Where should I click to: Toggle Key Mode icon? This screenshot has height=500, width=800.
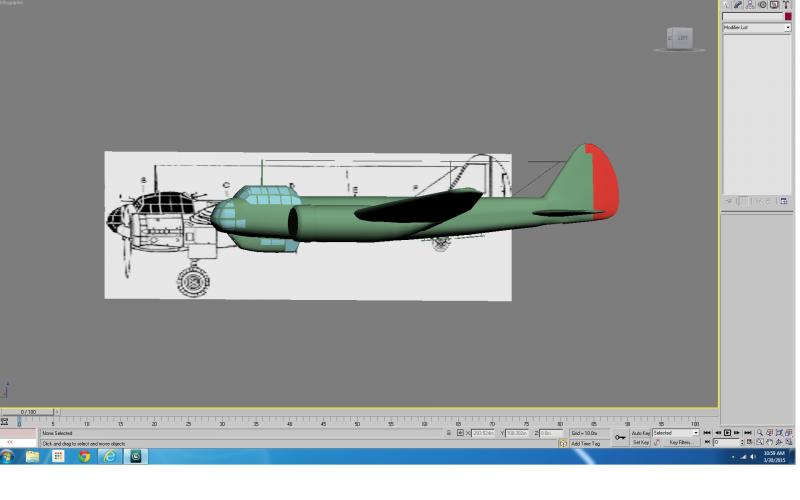tap(707, 442)
